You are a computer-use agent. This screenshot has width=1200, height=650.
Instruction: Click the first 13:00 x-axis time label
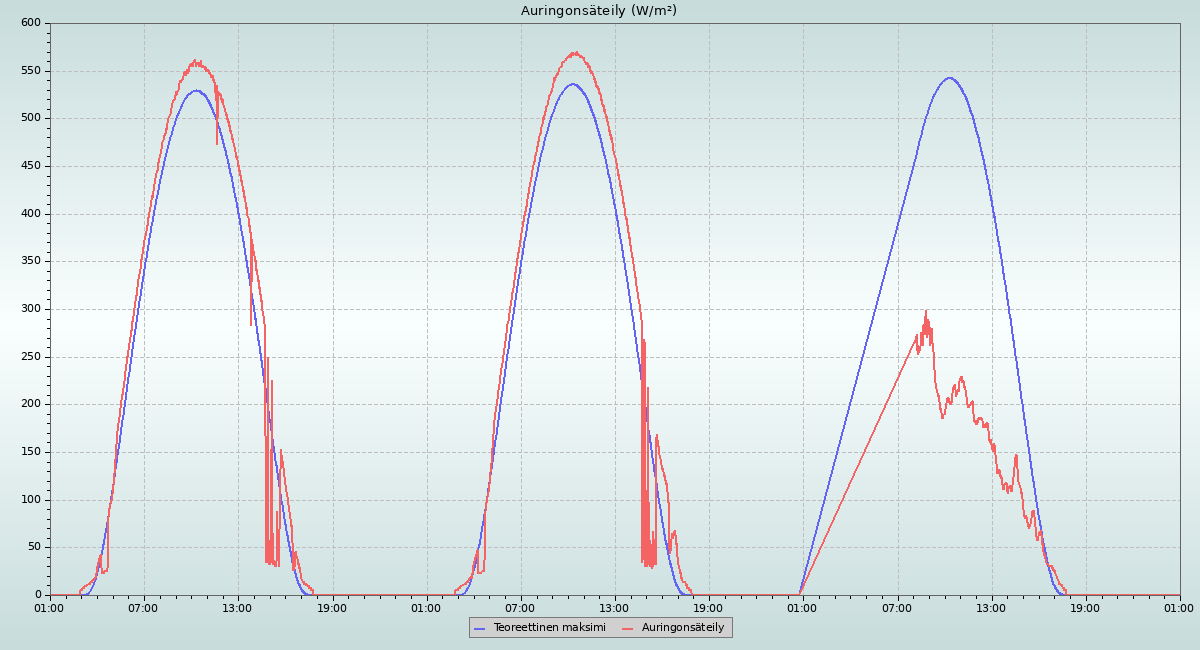click(x=238, y=608)
